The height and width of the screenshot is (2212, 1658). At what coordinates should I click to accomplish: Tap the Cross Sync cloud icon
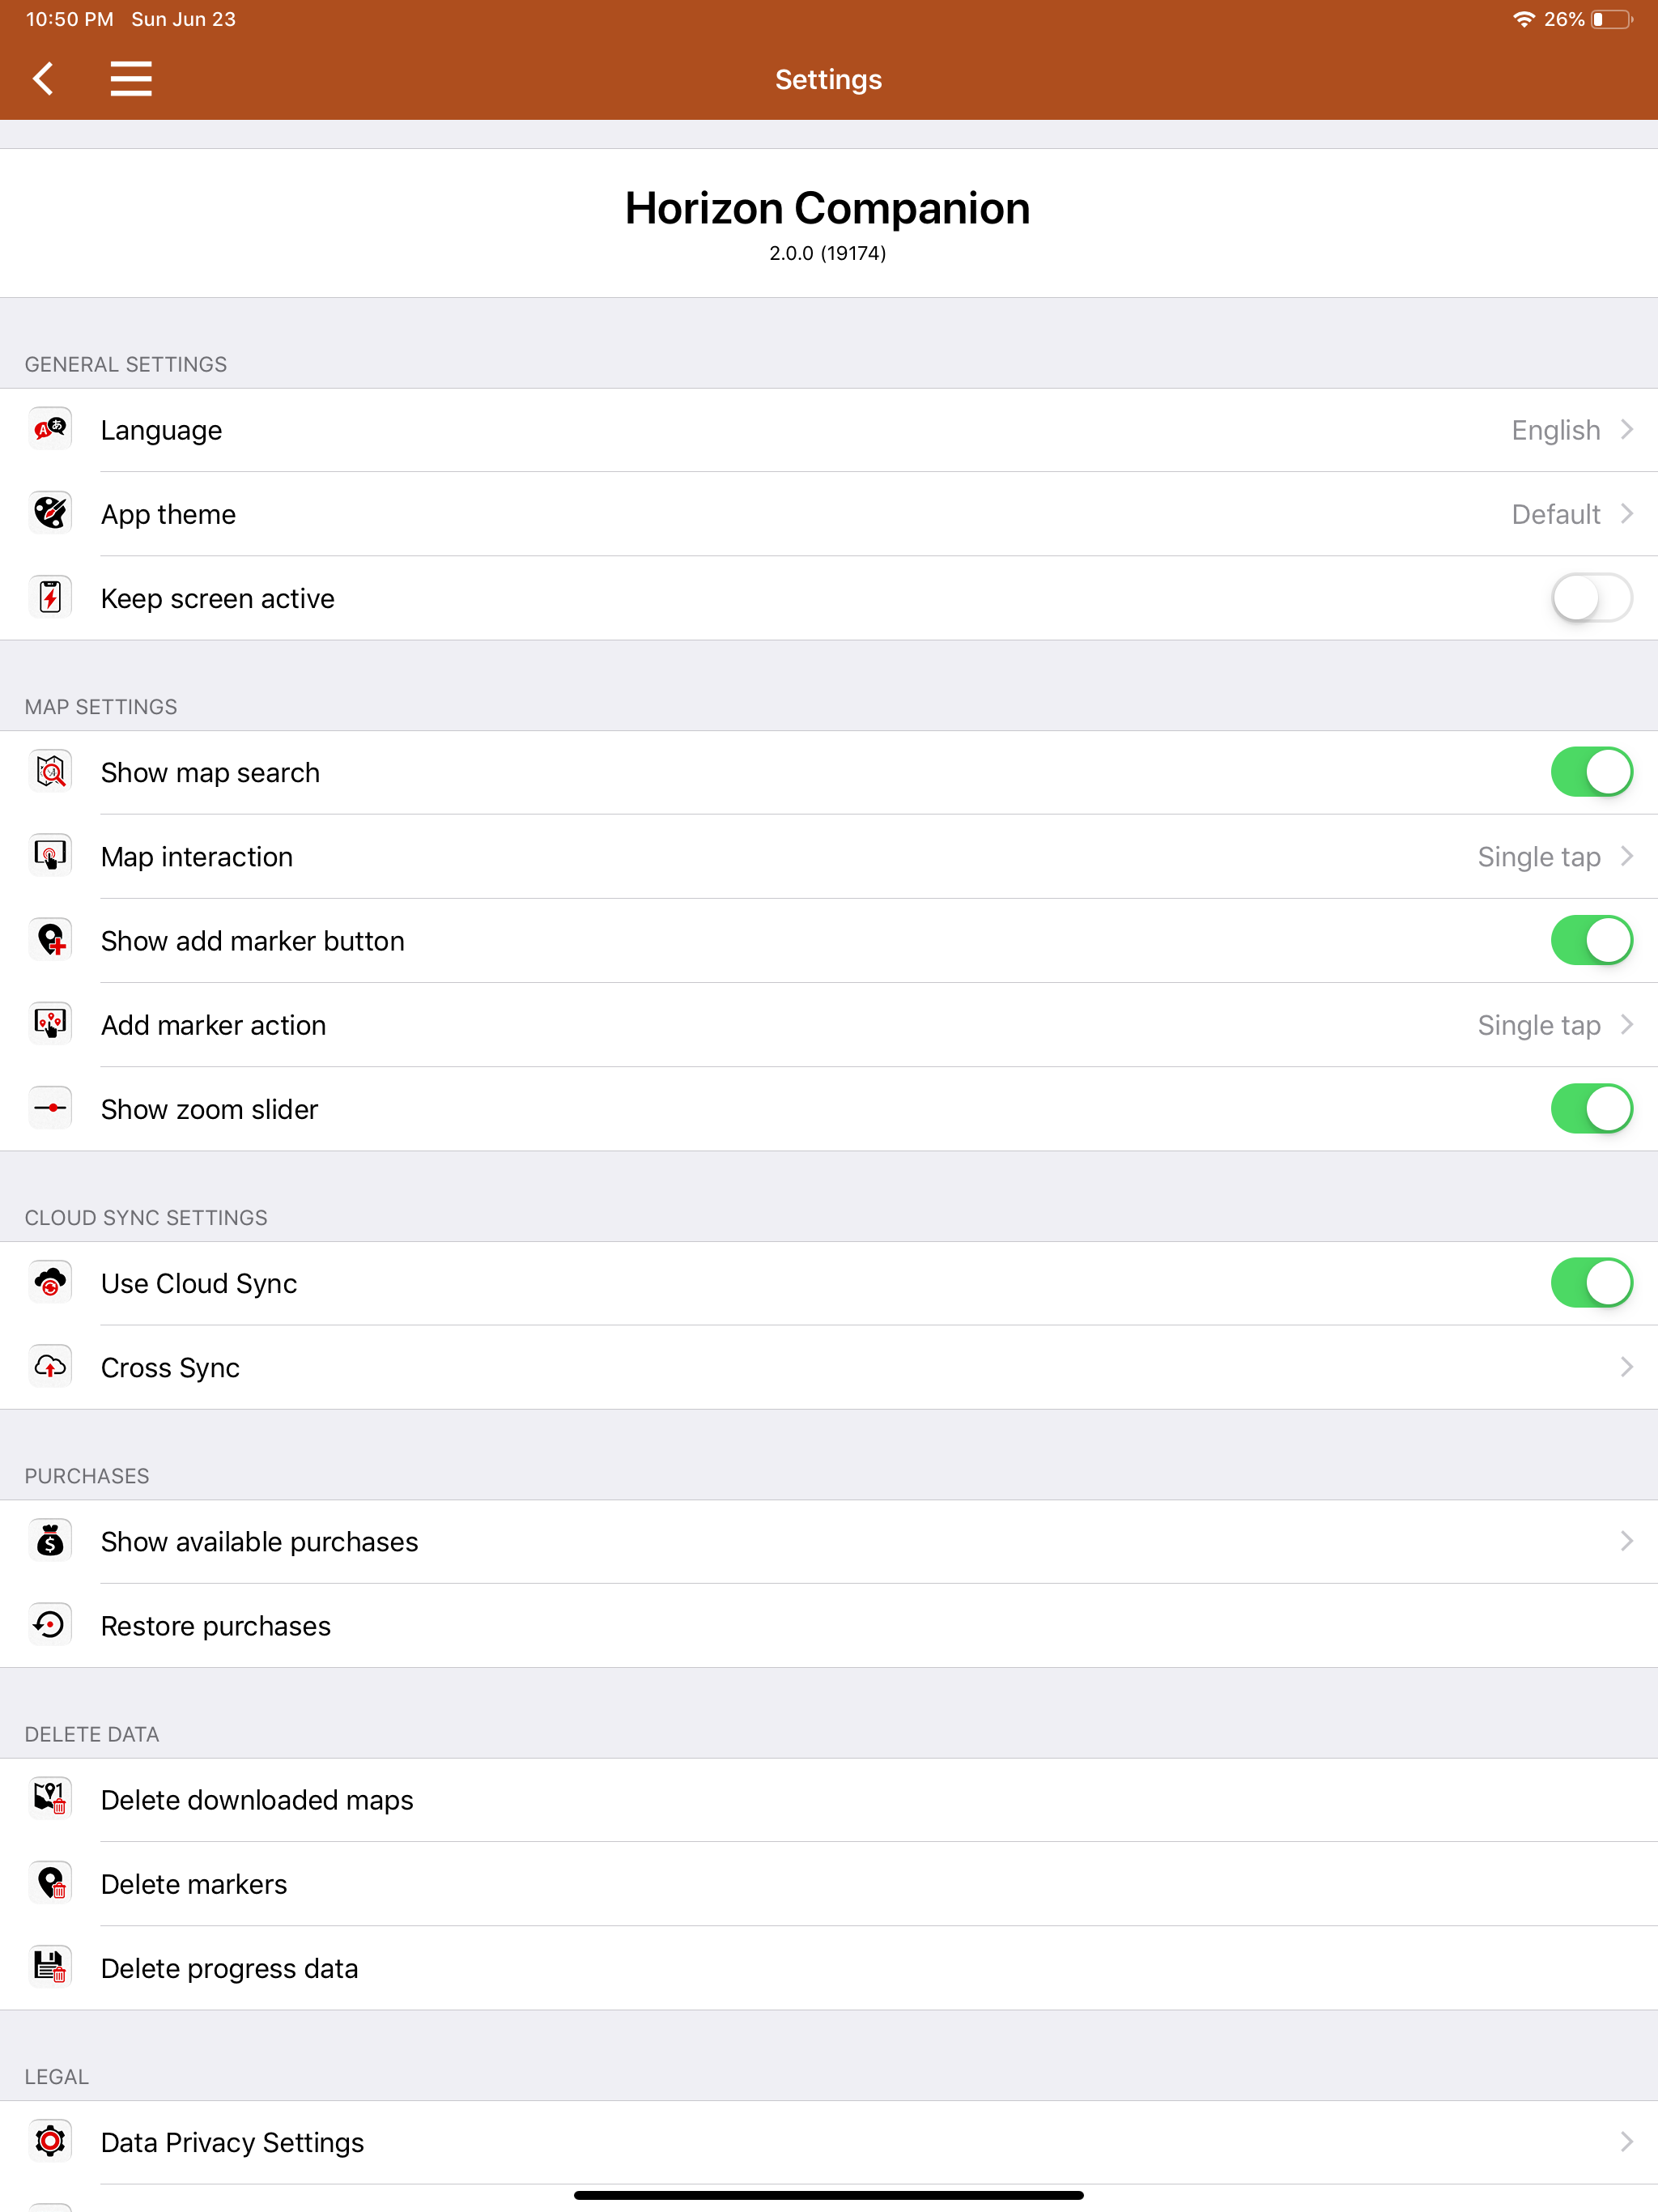coord(51,1367)
